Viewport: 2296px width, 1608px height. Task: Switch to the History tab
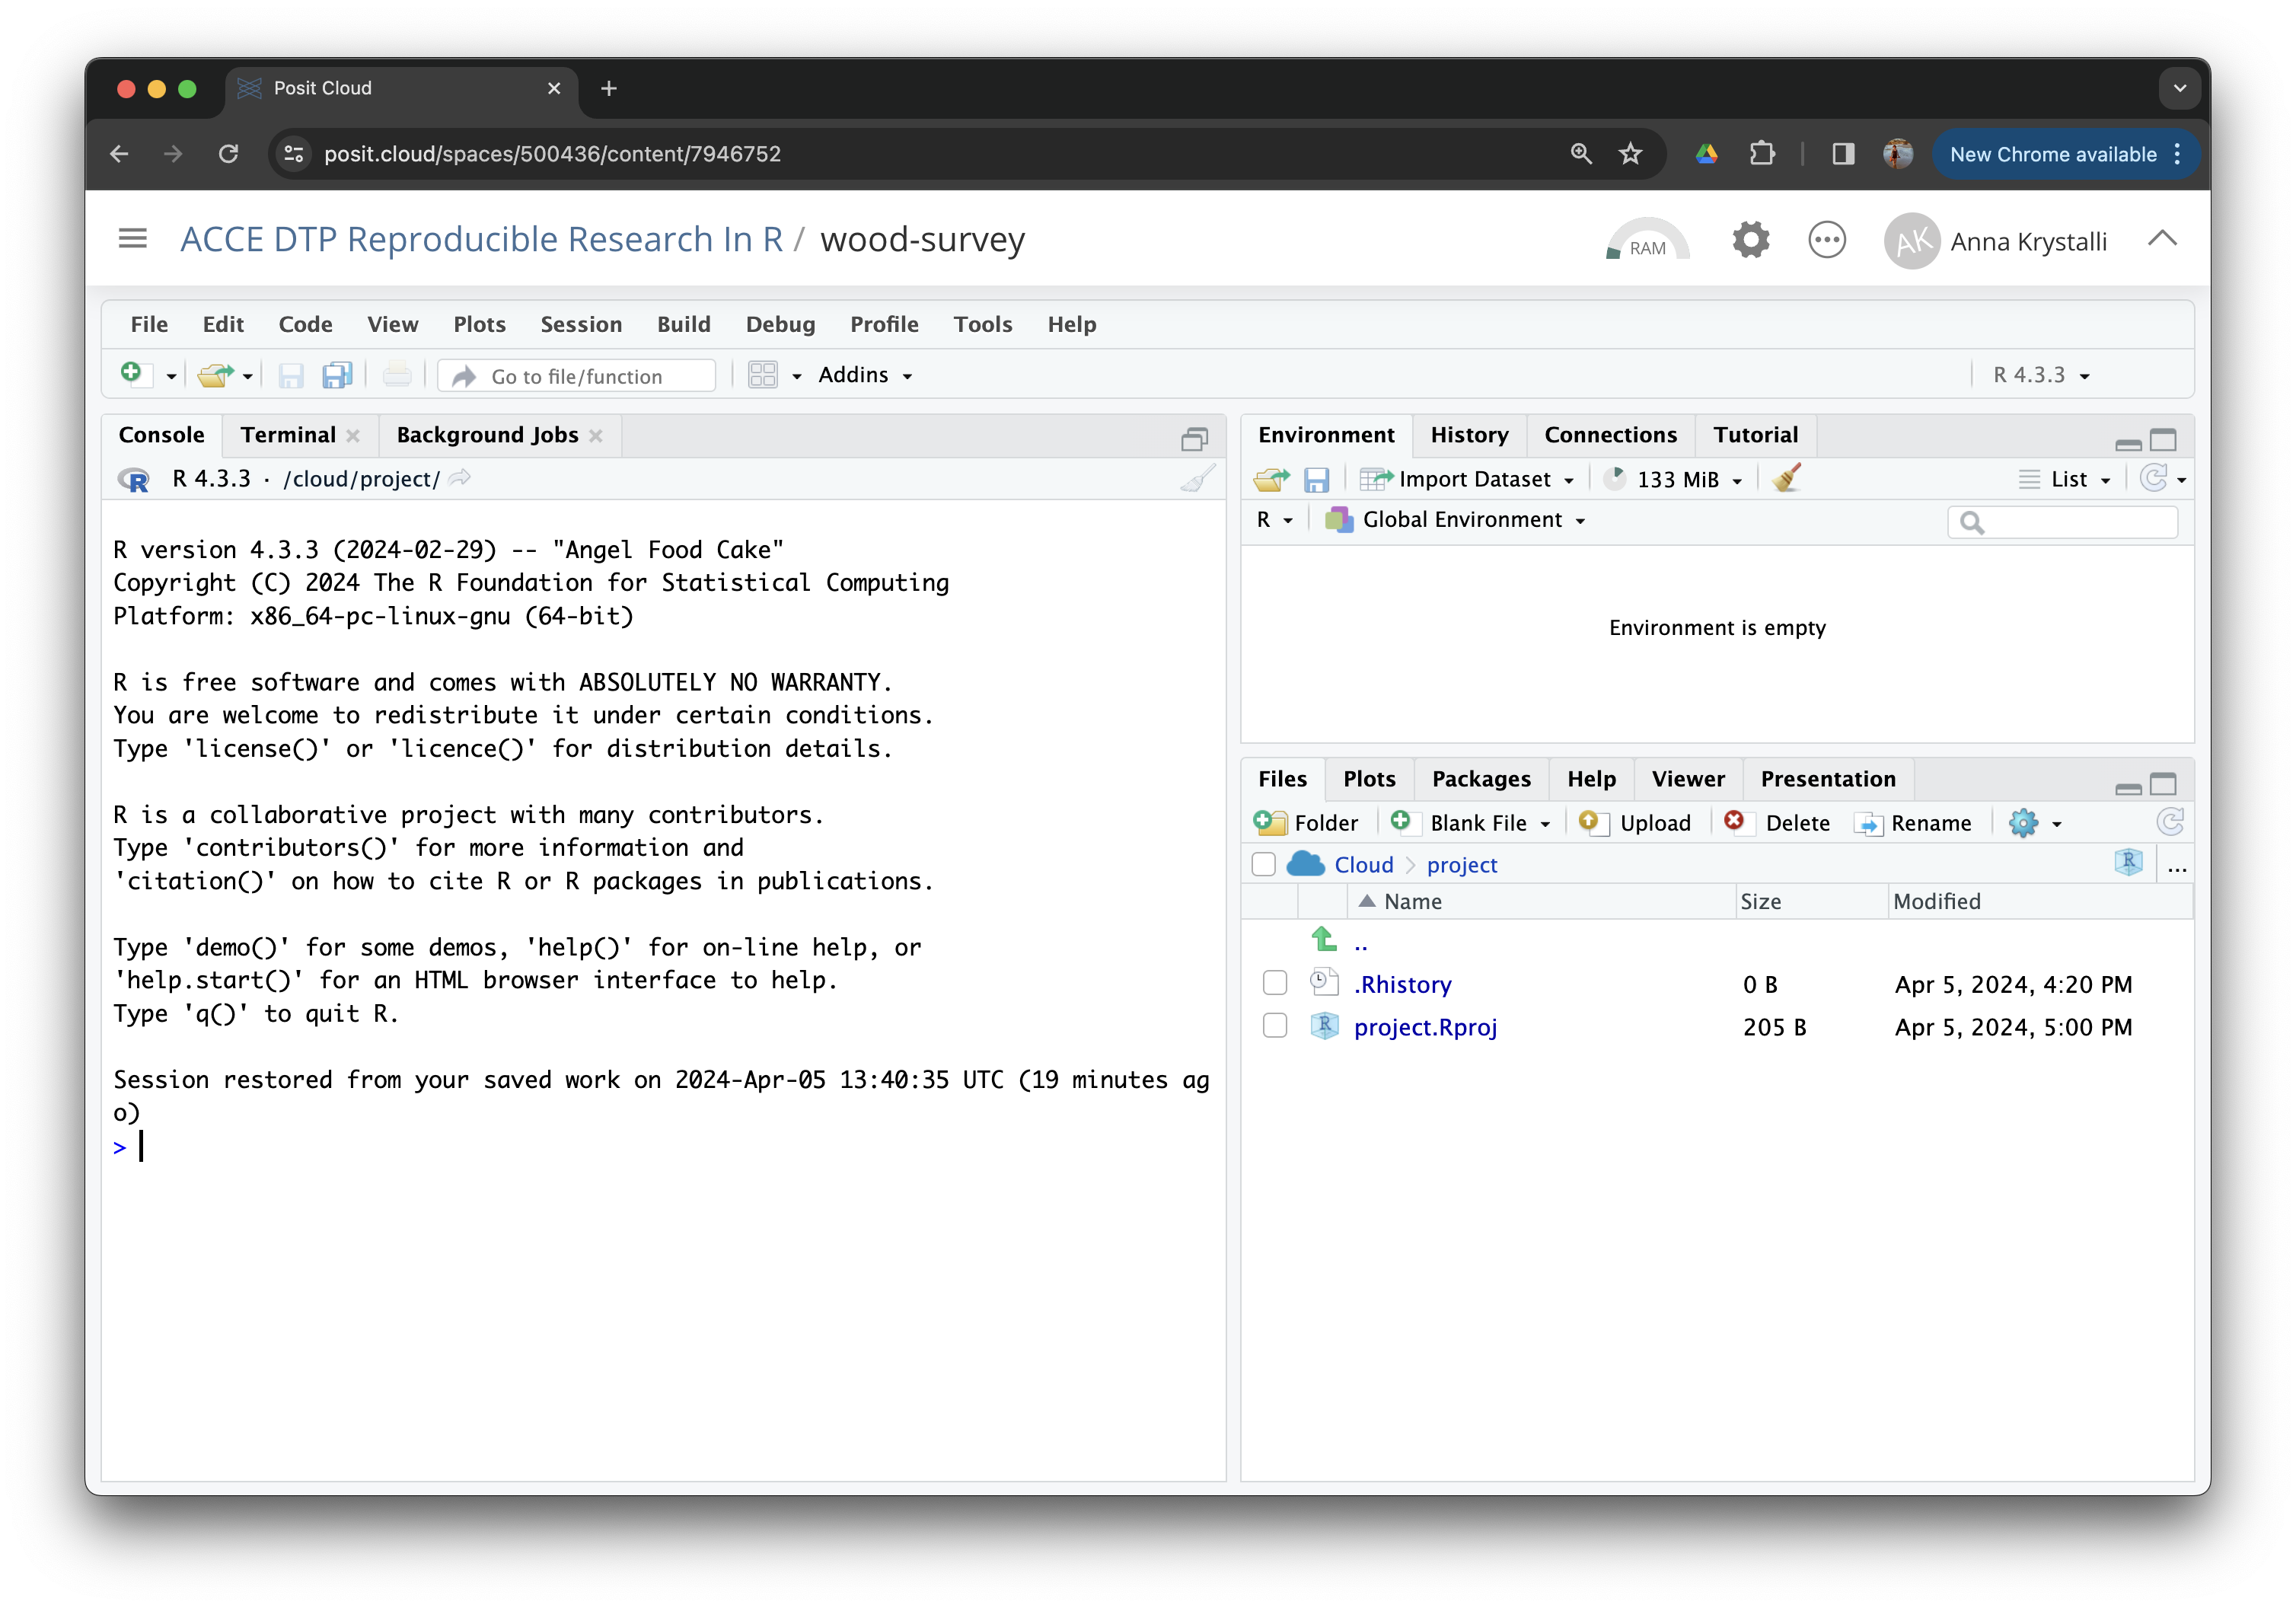point(1469,435)
